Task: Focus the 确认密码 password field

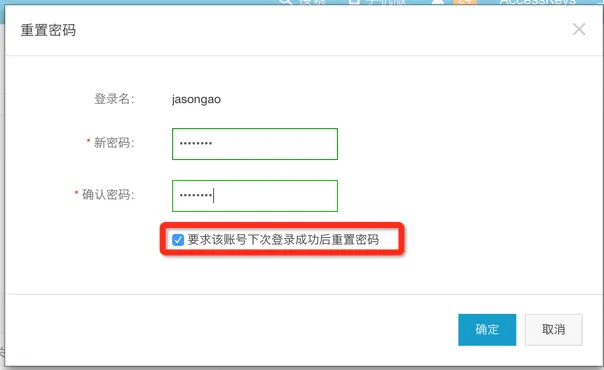Action: 255,196
